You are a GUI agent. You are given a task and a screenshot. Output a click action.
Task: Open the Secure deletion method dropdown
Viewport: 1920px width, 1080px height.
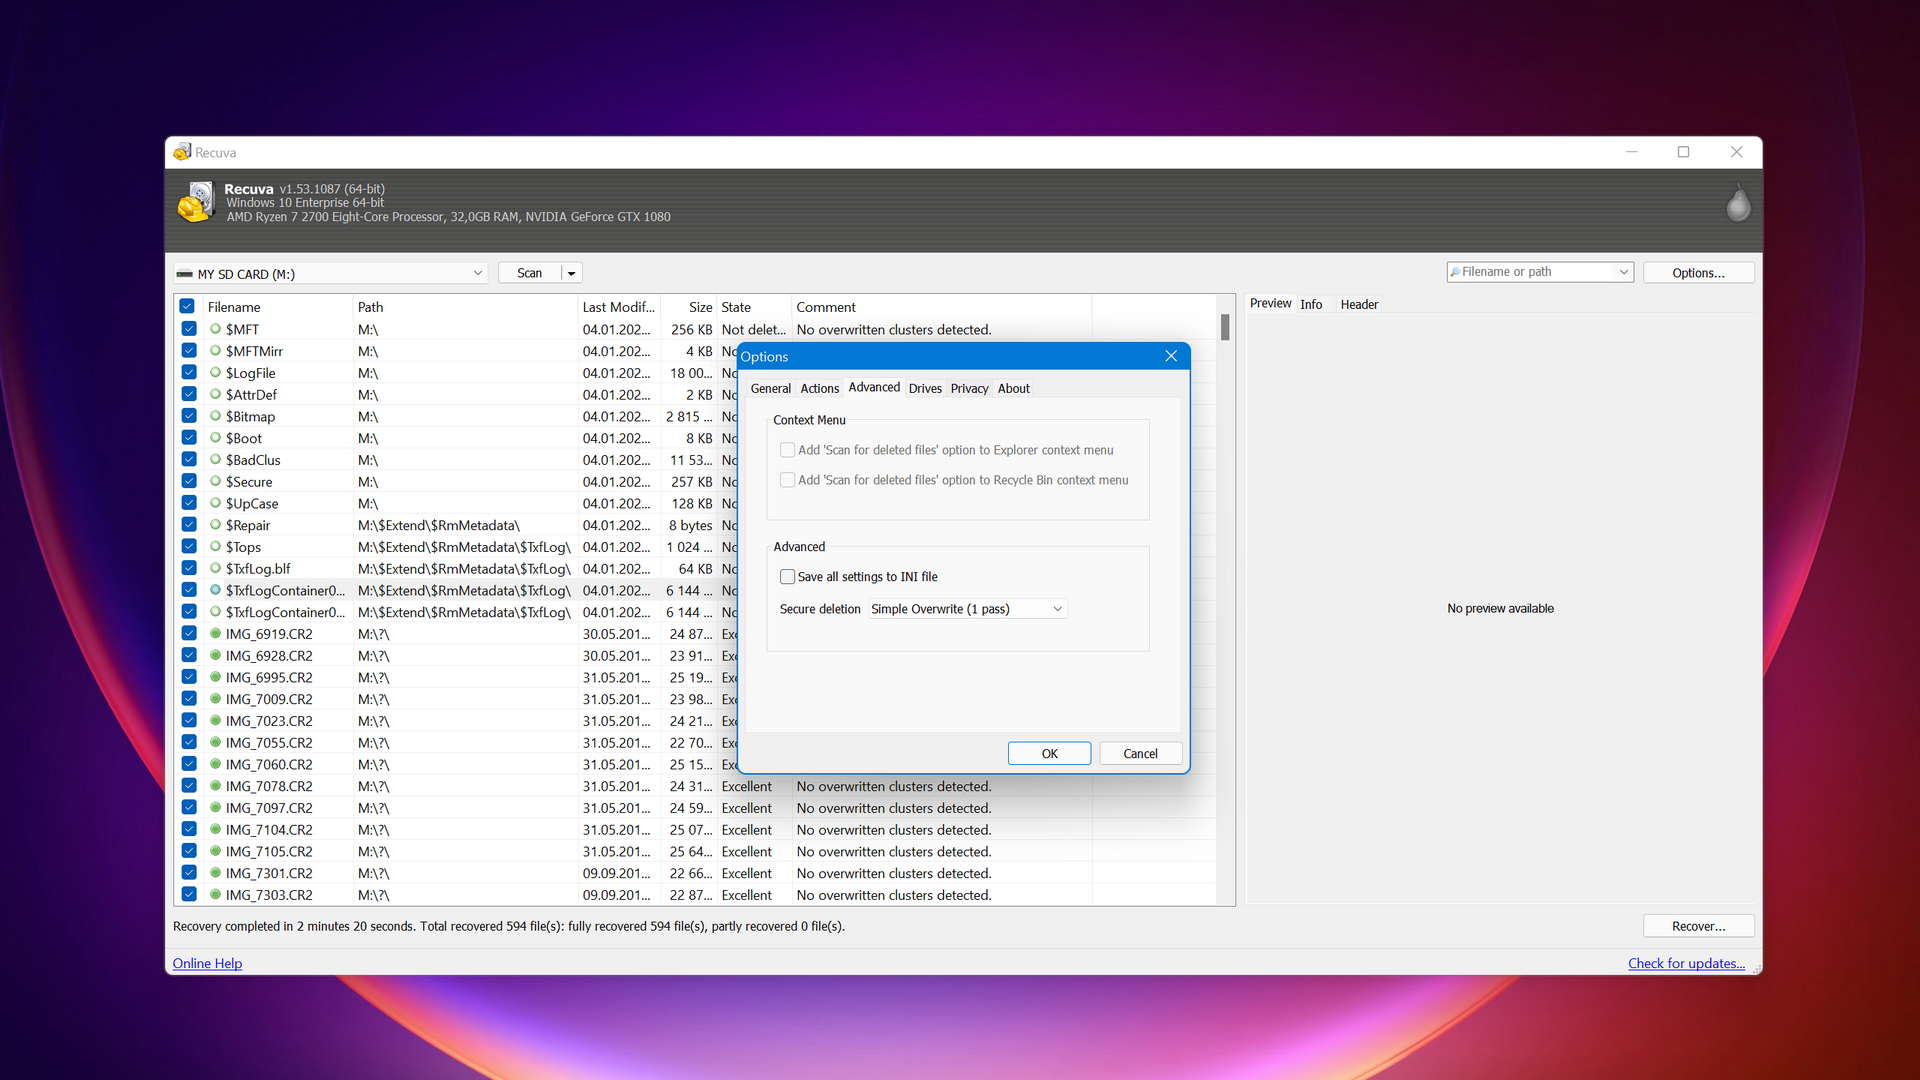[x=967, y=609]
